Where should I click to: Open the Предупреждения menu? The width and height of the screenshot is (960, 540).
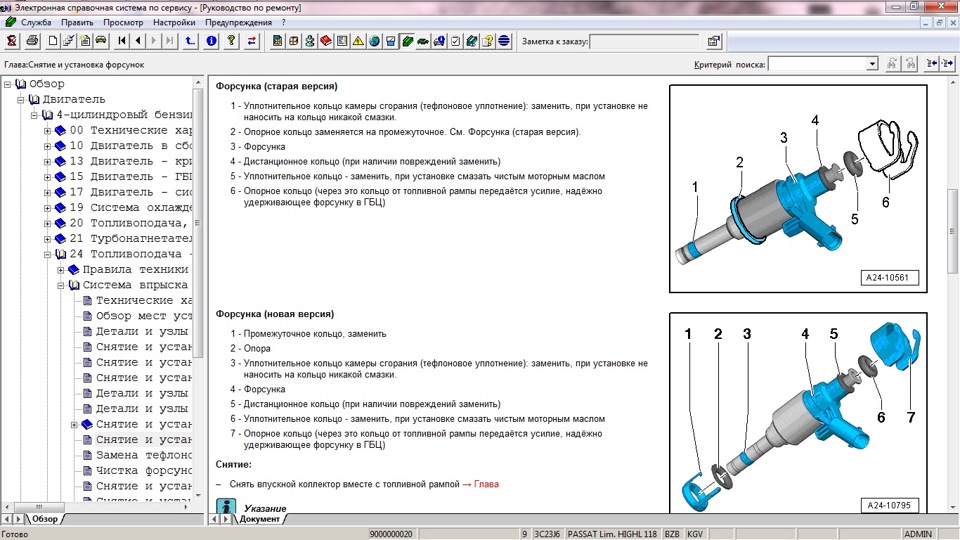click(238, 22)
